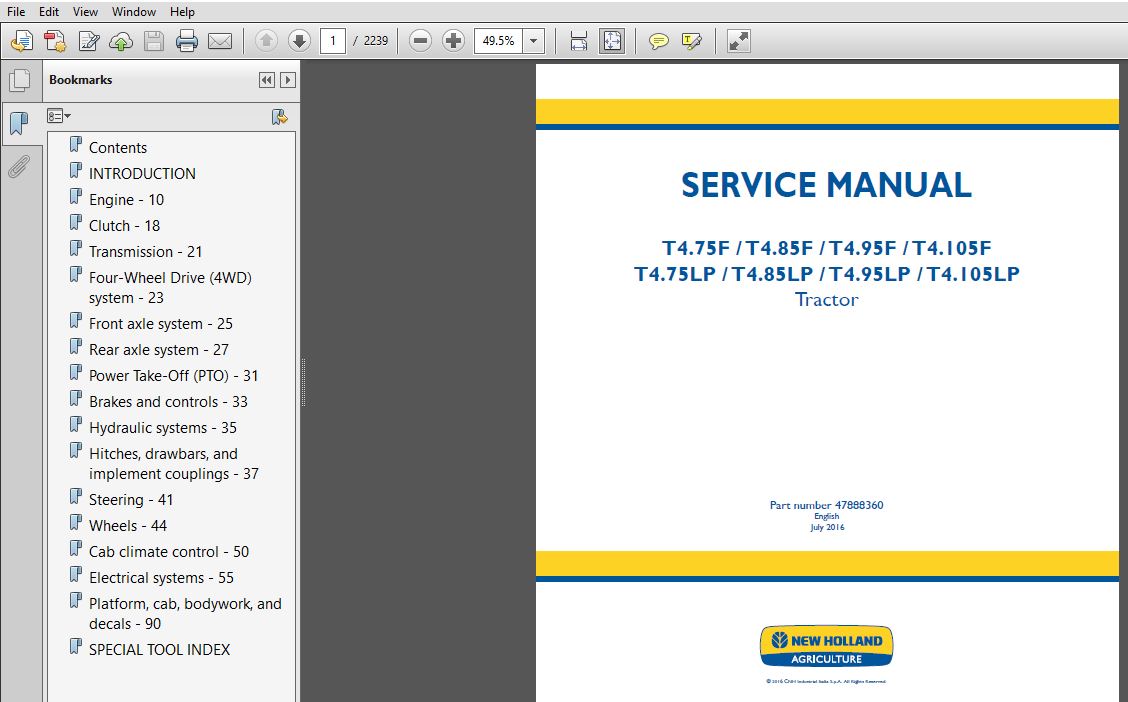Open Hitches, drawbars, and implement couplings bookmark
Viewport: 1128px width, 702px height.
[174, 464]
